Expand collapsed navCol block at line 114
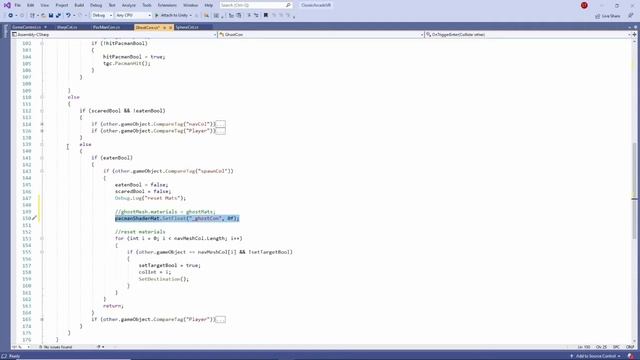 point(42,124)
